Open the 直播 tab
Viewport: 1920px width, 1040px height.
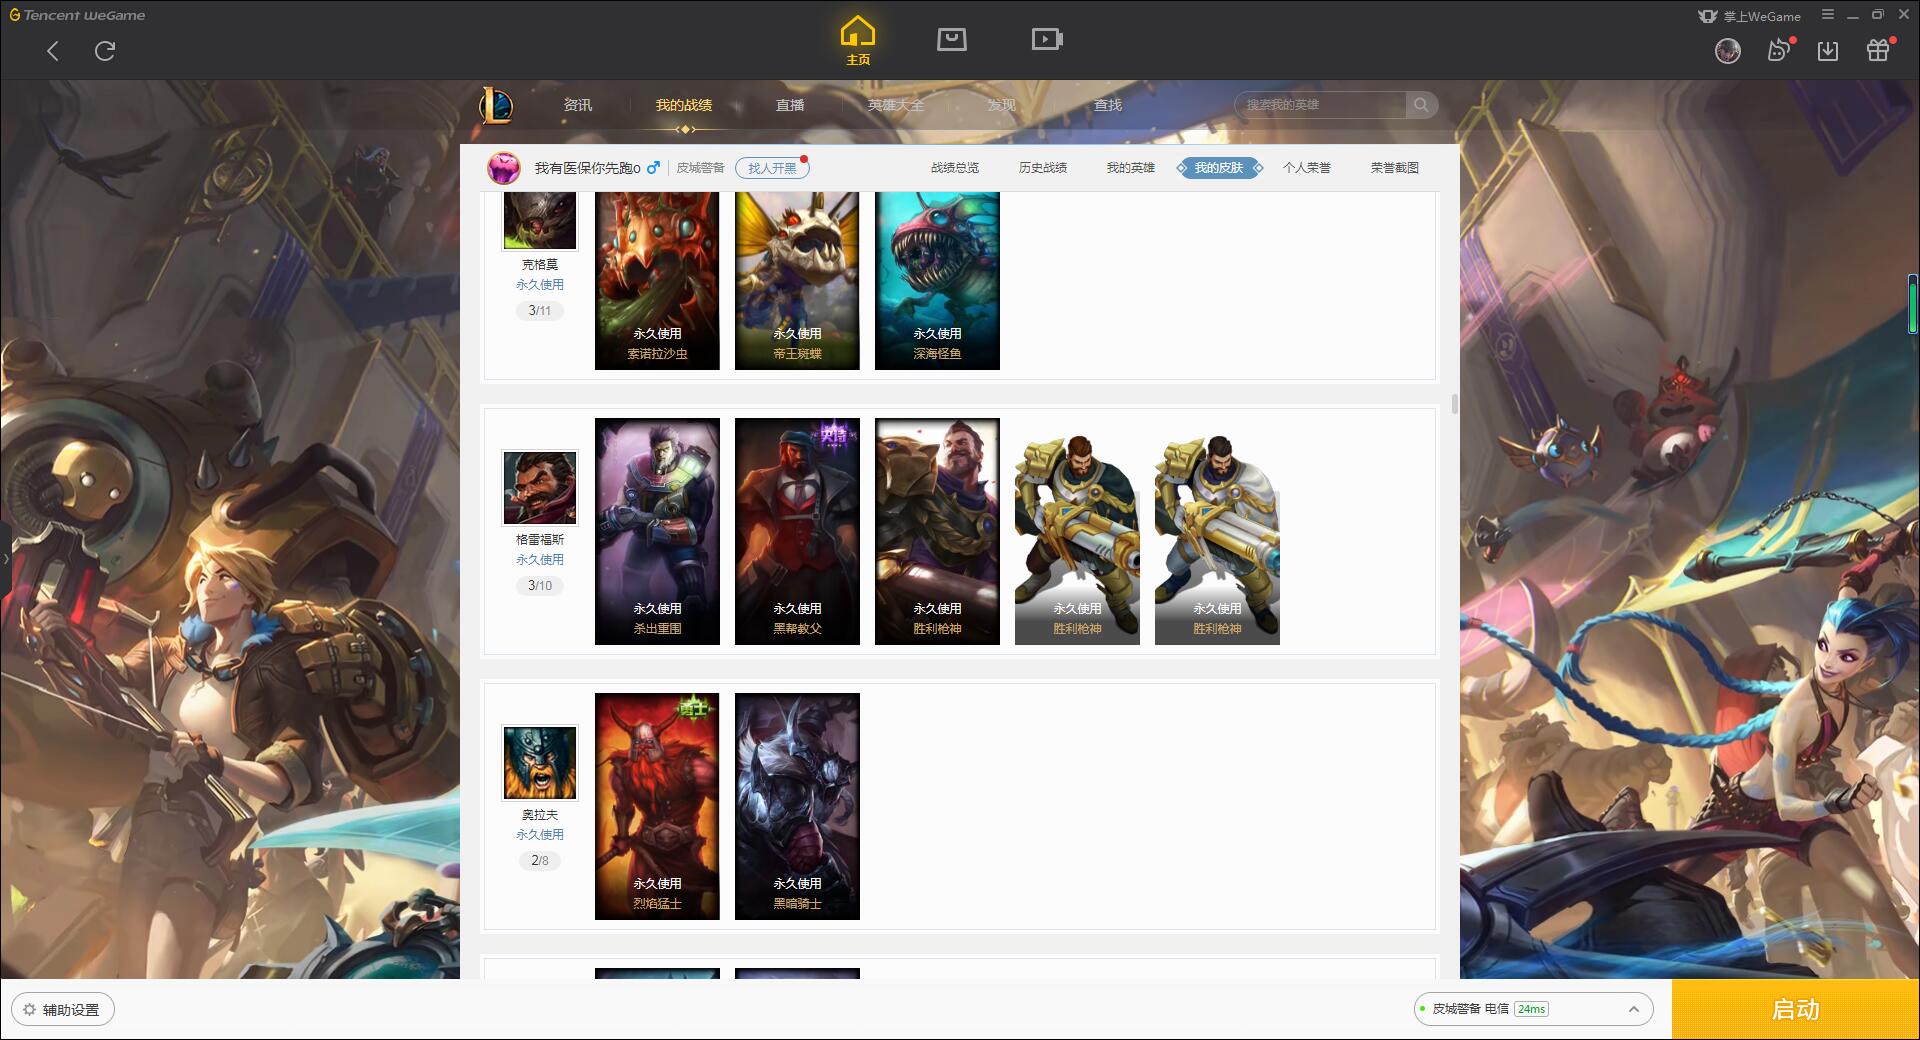coord(790,105)
